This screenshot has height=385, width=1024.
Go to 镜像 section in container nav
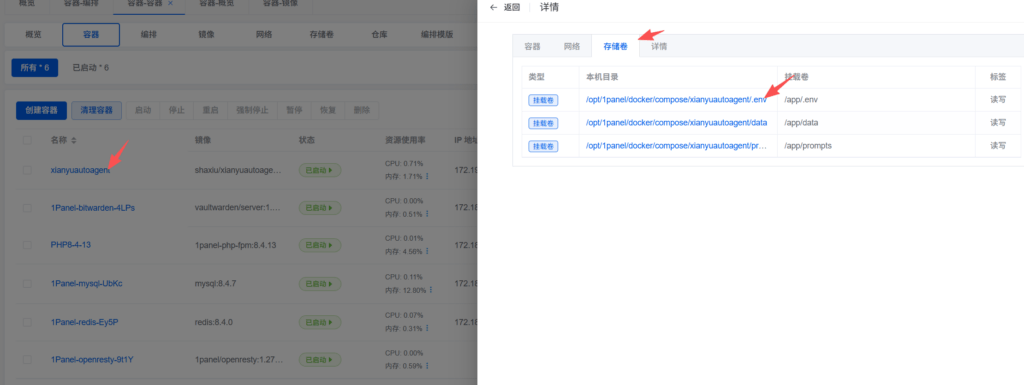[206, 35]
